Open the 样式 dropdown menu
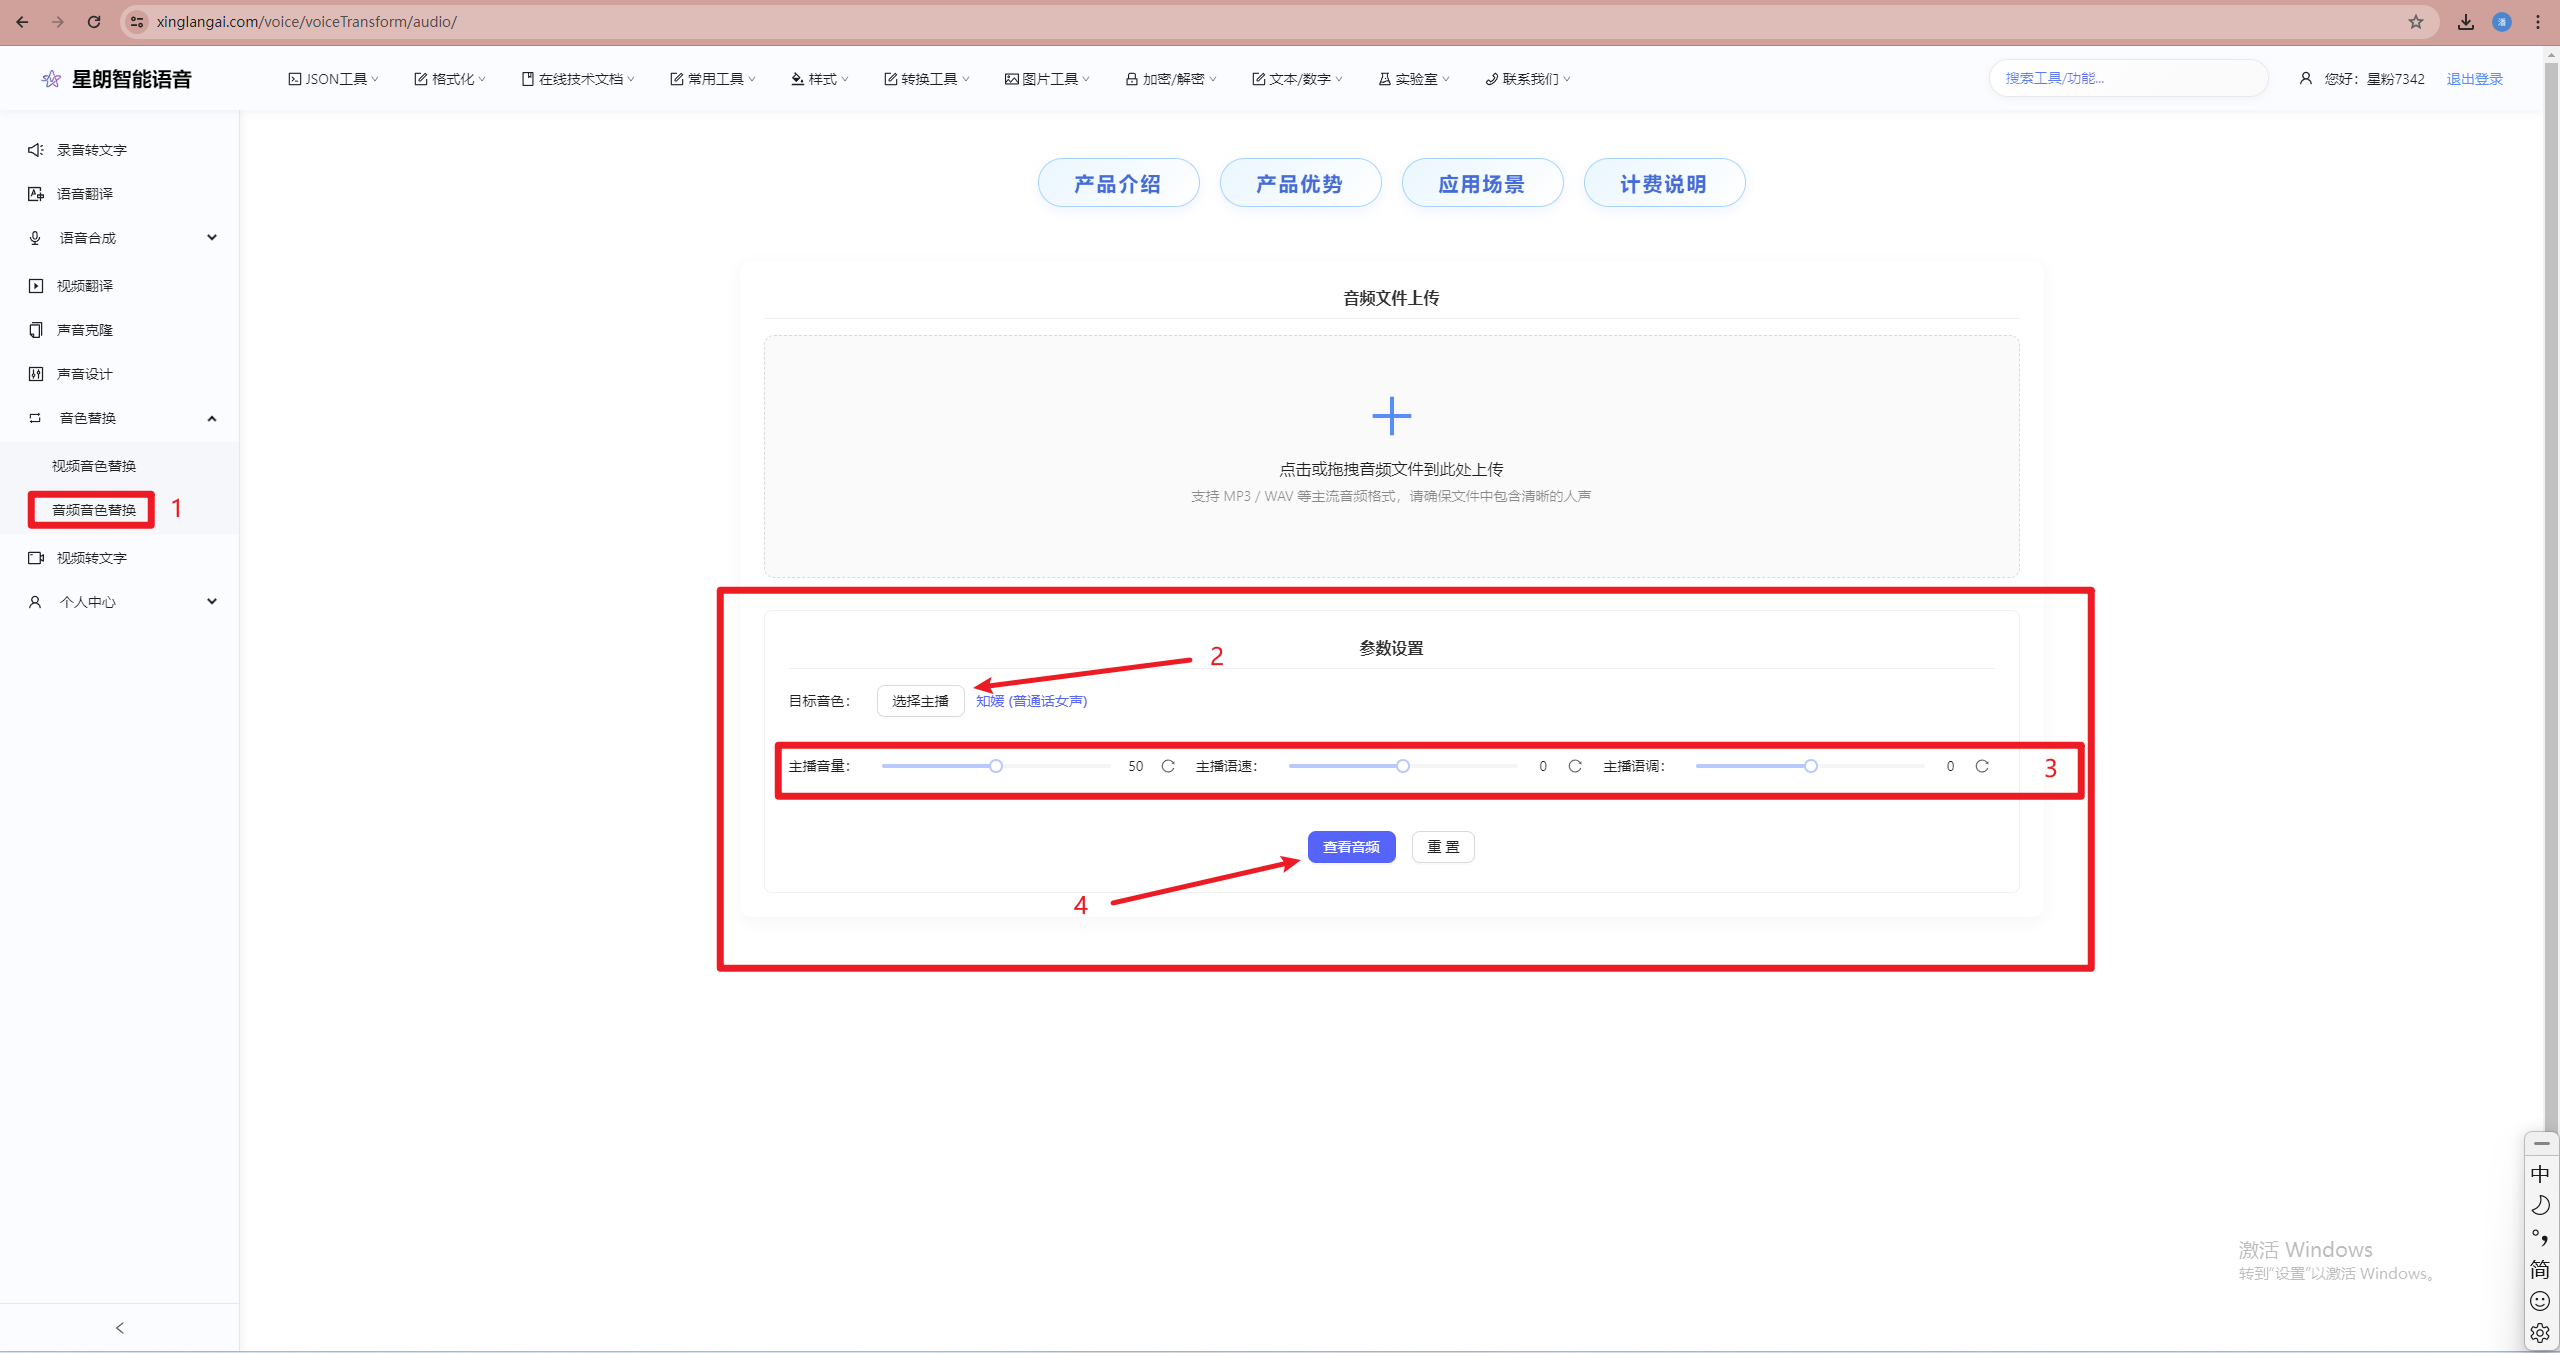Viewport: 2560px width, 1353px height. tap(820, 79)
